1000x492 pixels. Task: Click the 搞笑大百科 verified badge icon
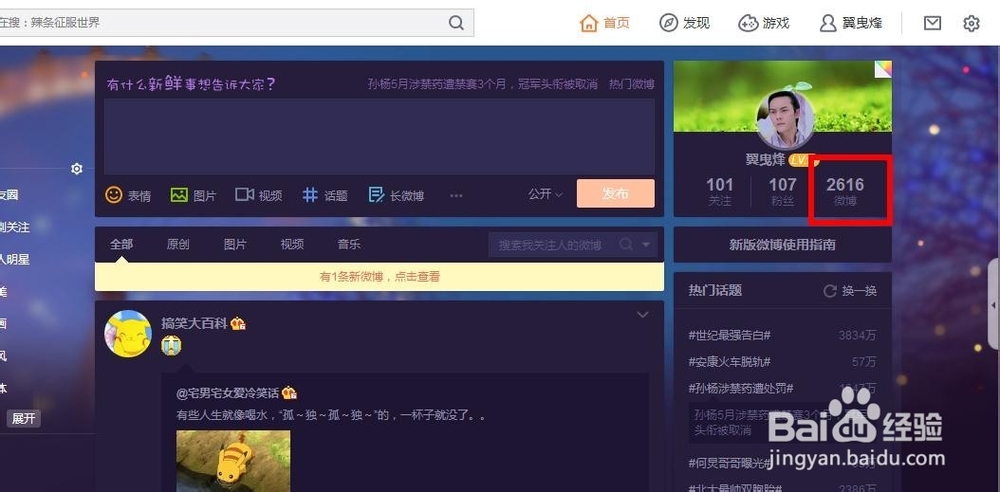[x=238, y=324]
